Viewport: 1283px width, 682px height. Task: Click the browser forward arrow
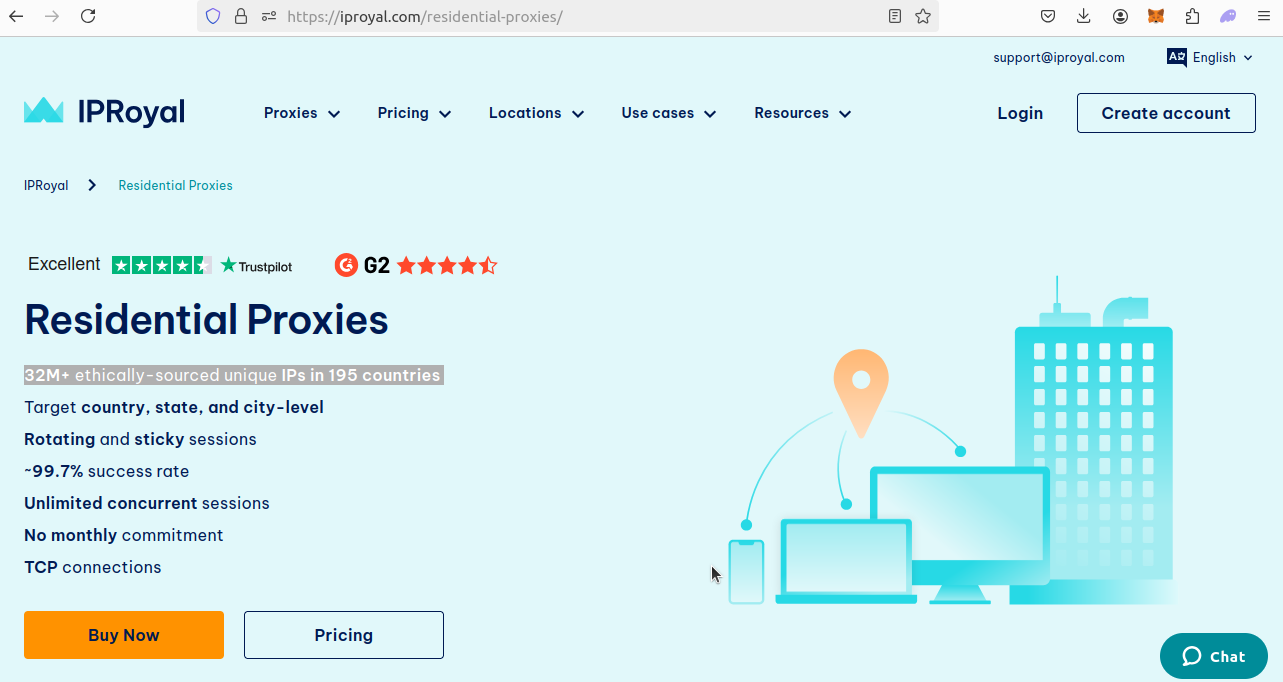(52, 16)
